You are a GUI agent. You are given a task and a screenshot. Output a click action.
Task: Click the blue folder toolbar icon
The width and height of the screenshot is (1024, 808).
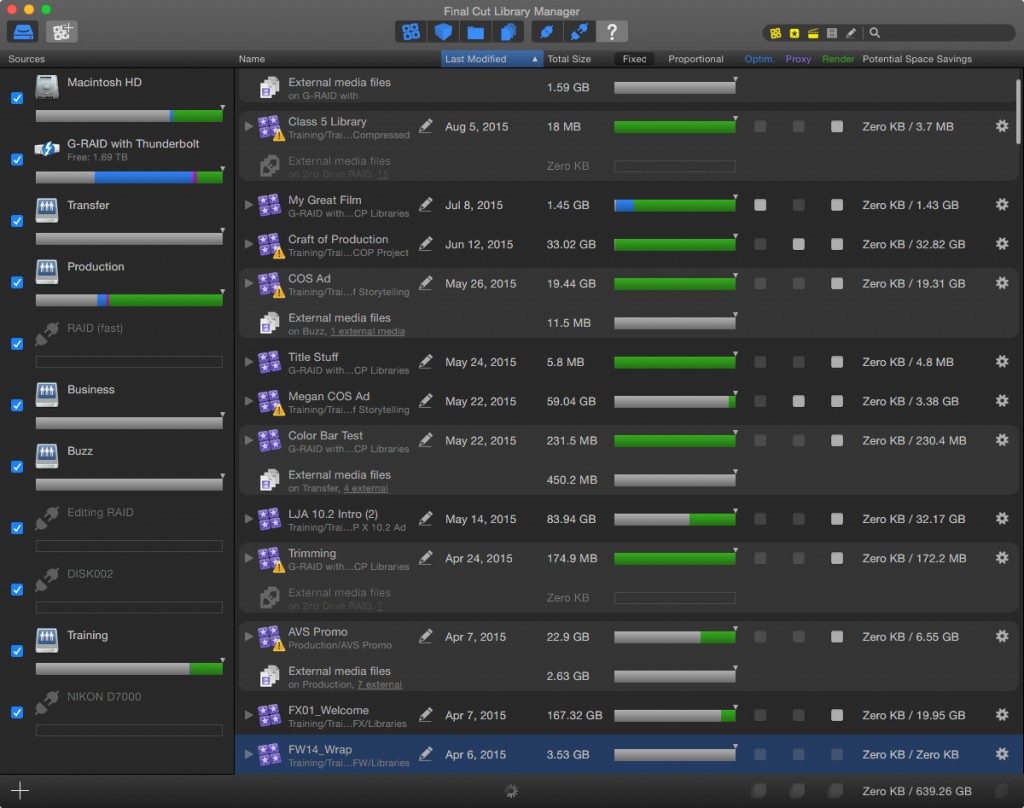pos(475,31)
